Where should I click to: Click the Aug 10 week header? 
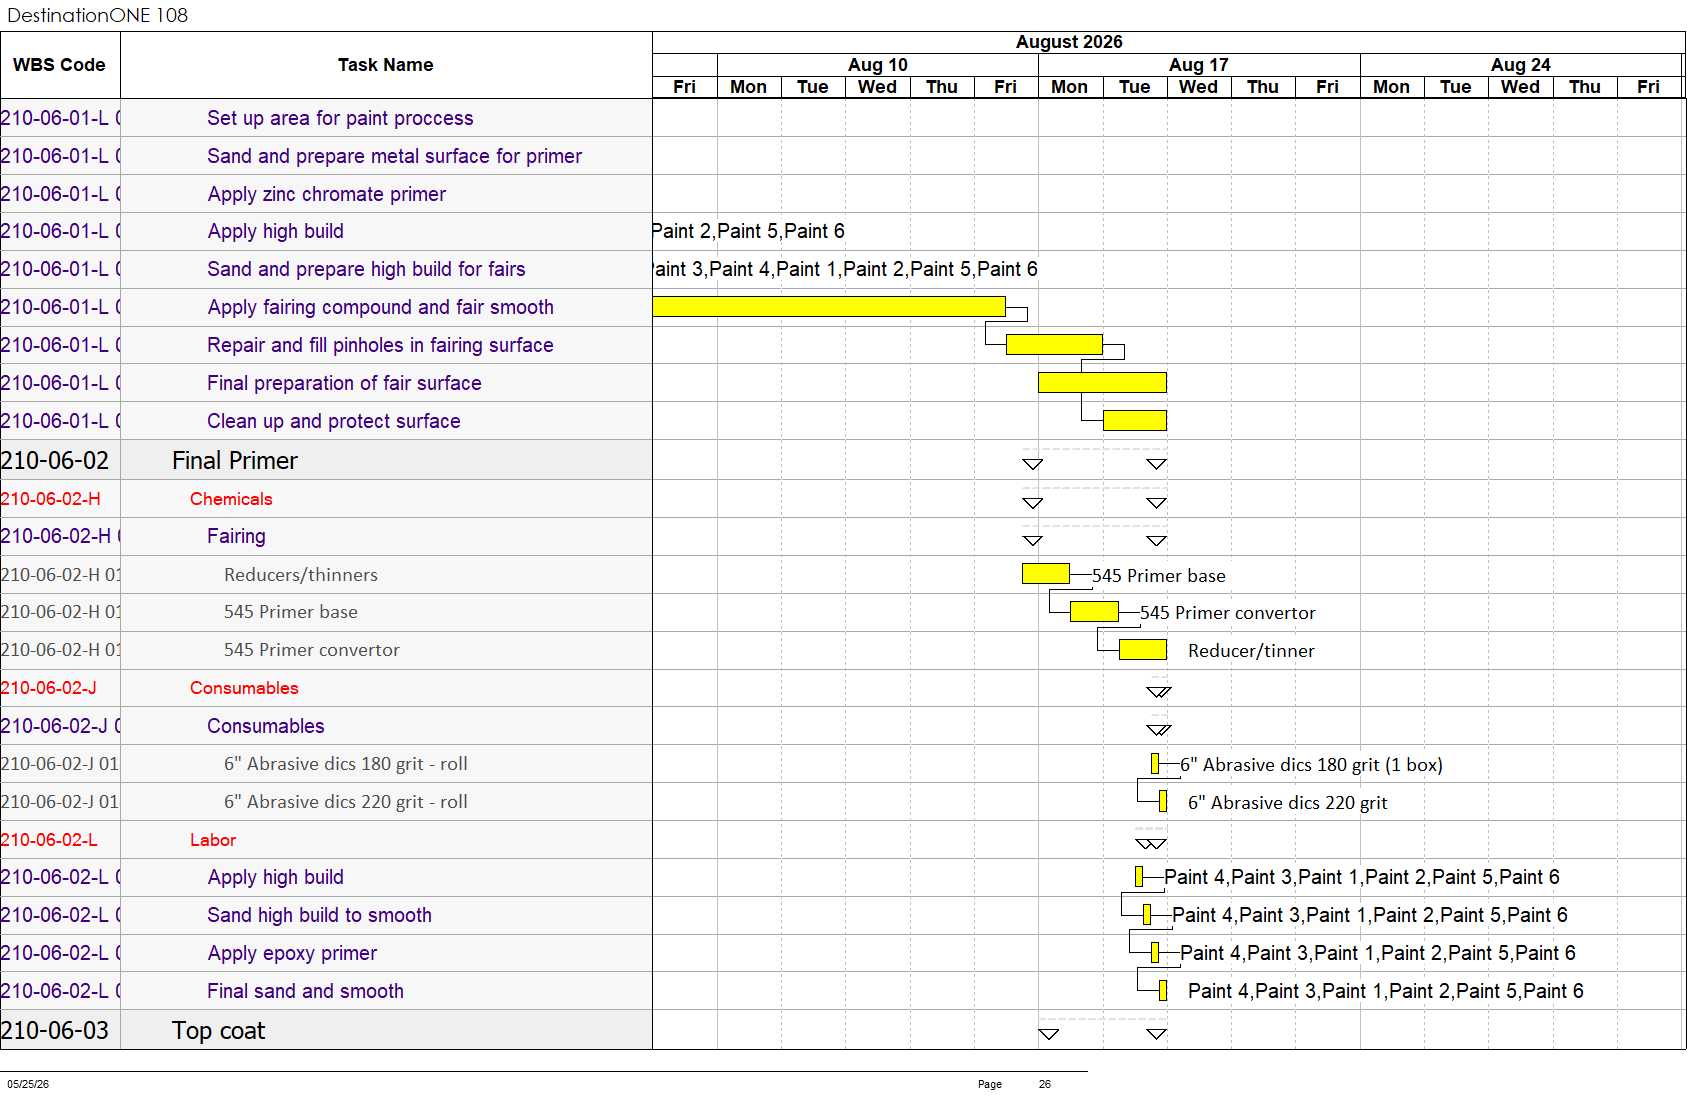coord(878,65)
